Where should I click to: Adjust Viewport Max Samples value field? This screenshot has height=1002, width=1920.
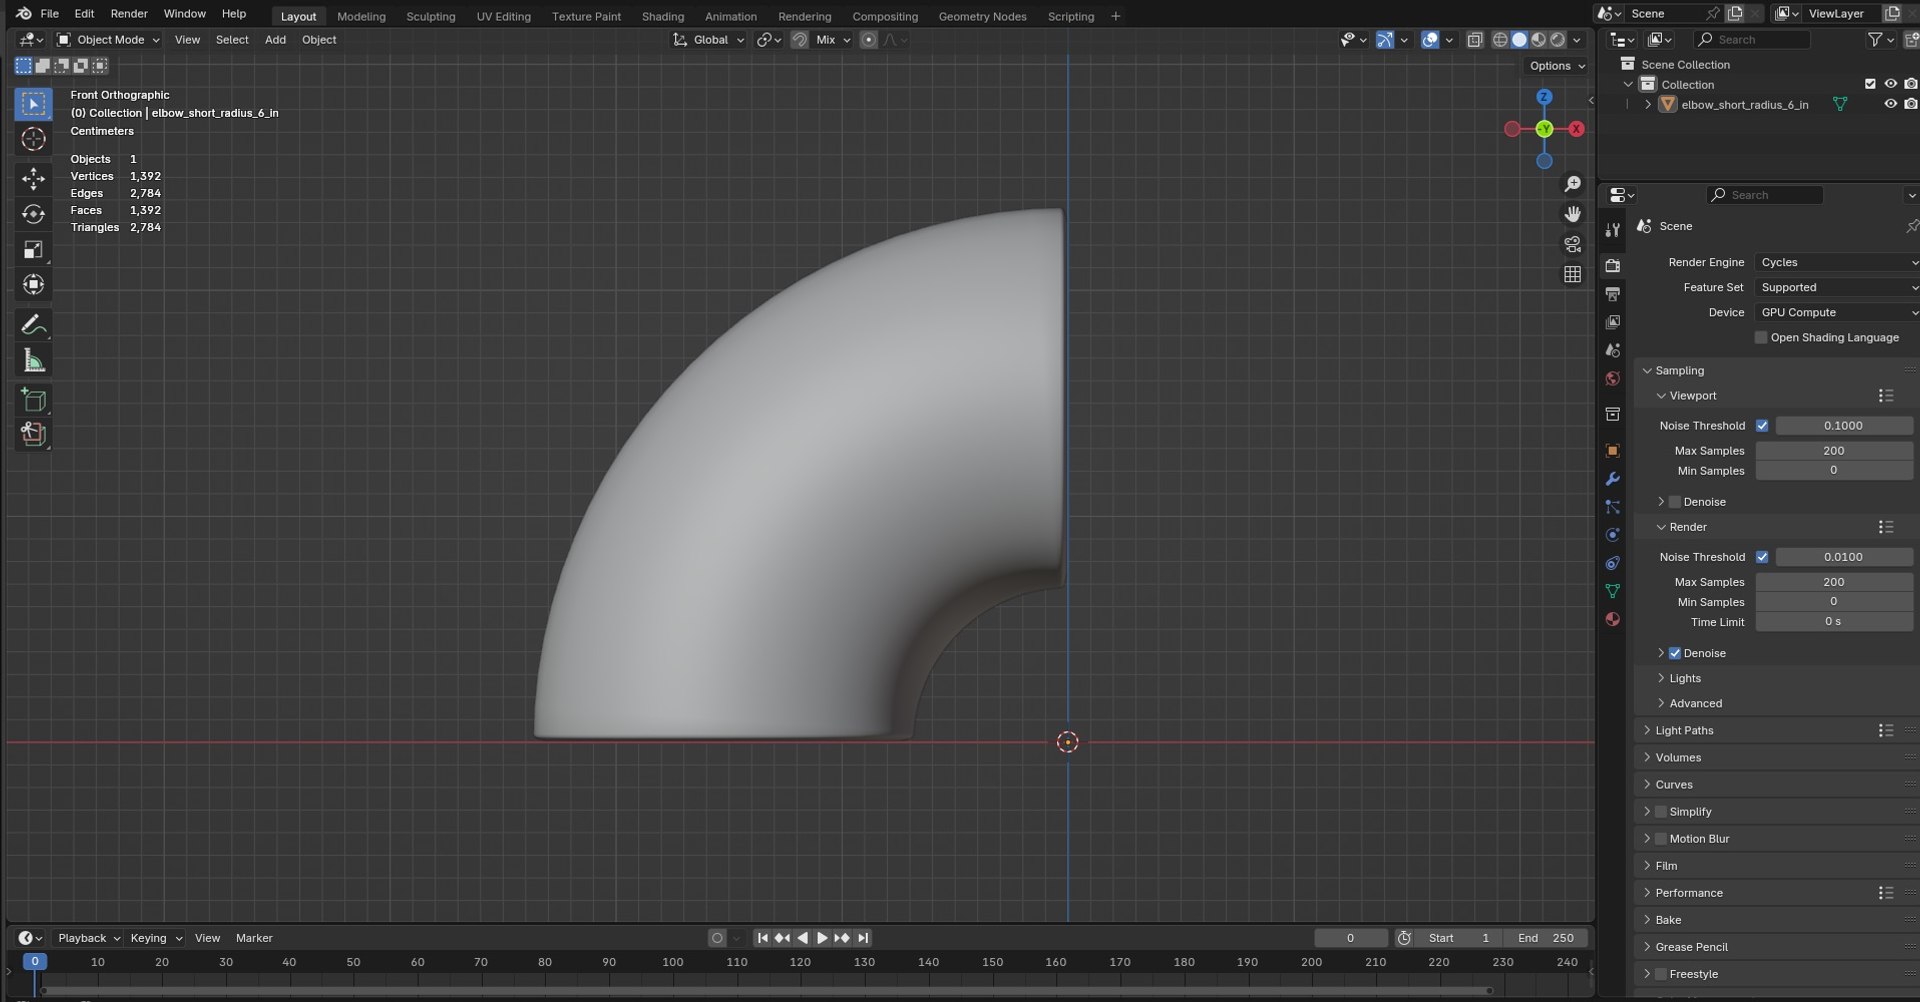point(1834,451)
